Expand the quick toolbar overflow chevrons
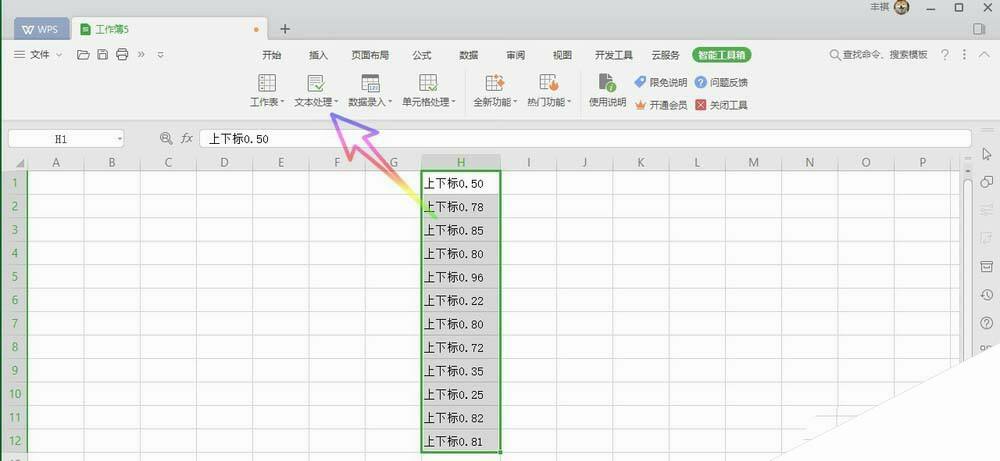This screenshot has width=1000, height=461. (x=141, y=55)
